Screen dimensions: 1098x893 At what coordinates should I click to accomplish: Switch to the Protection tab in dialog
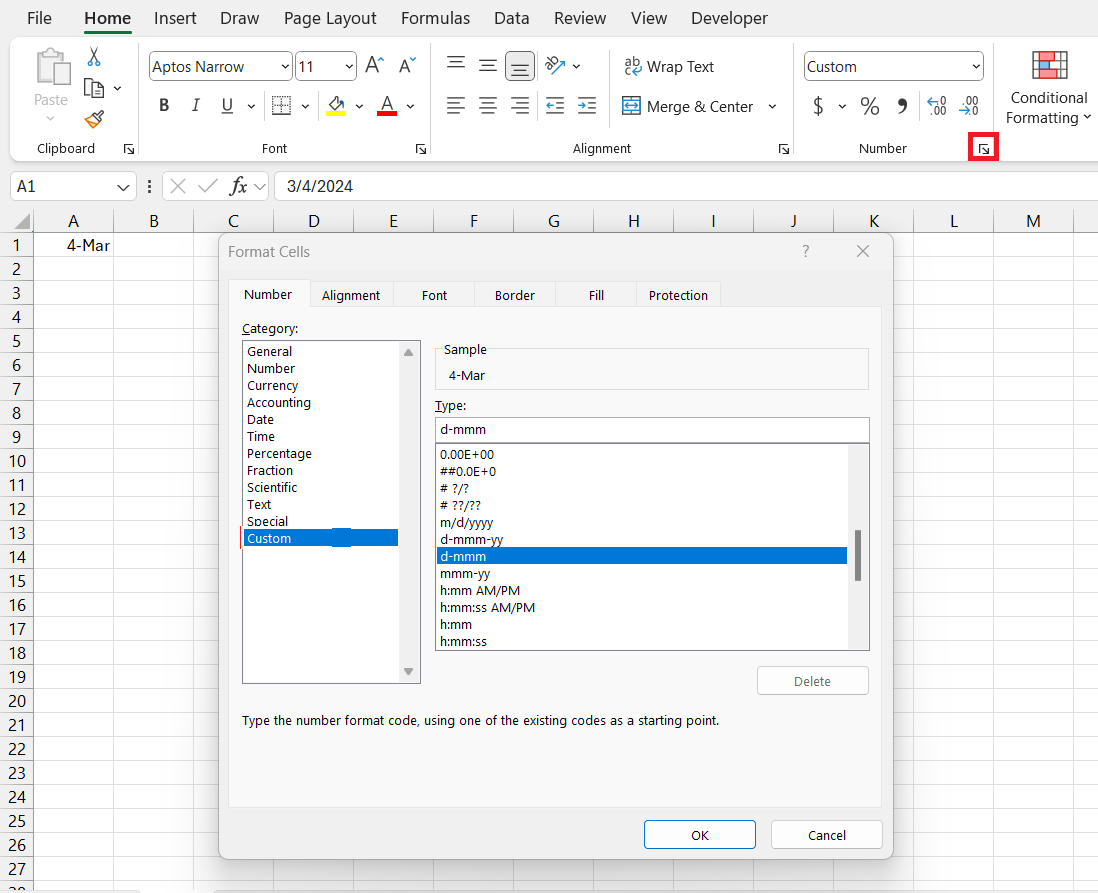coord(678,296)
